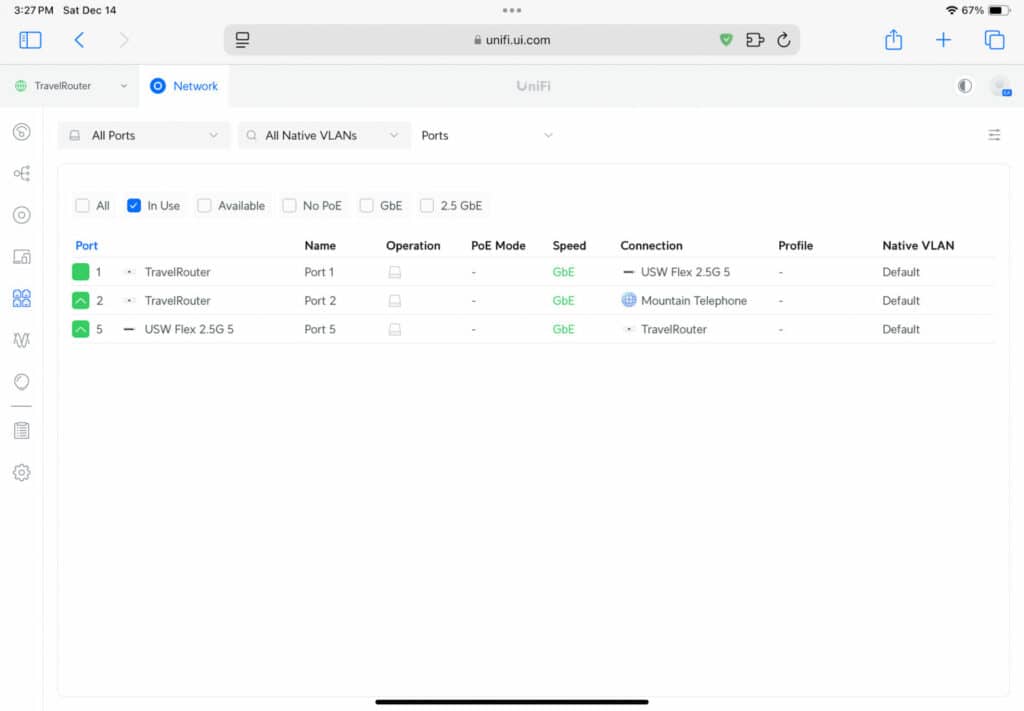Toggle the Safari sidebar icon
This screenshot has height=711, width=1024.
click(30, 40)
